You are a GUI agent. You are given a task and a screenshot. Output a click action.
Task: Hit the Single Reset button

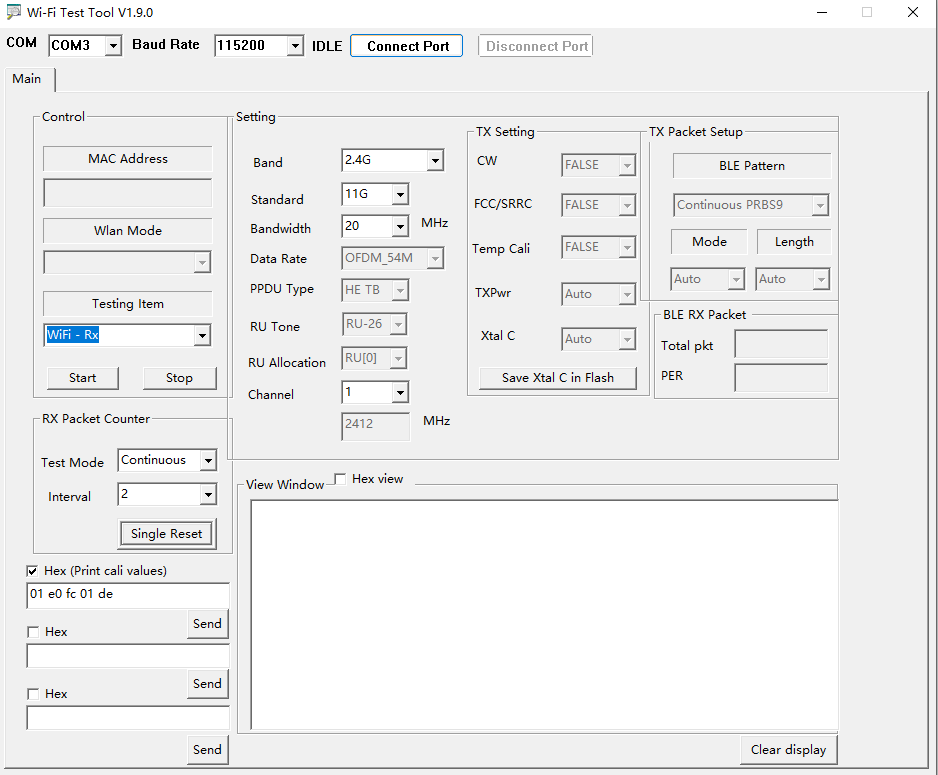(x=166, y=534)
